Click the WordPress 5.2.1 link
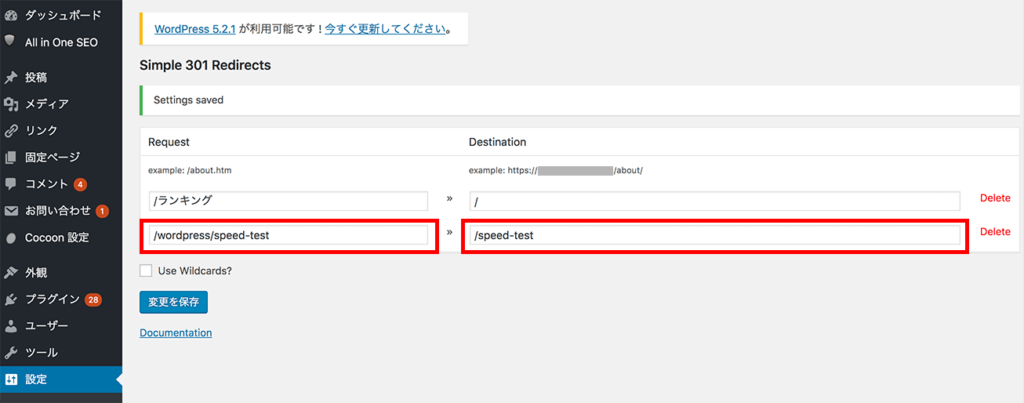 tap(194, 29)
